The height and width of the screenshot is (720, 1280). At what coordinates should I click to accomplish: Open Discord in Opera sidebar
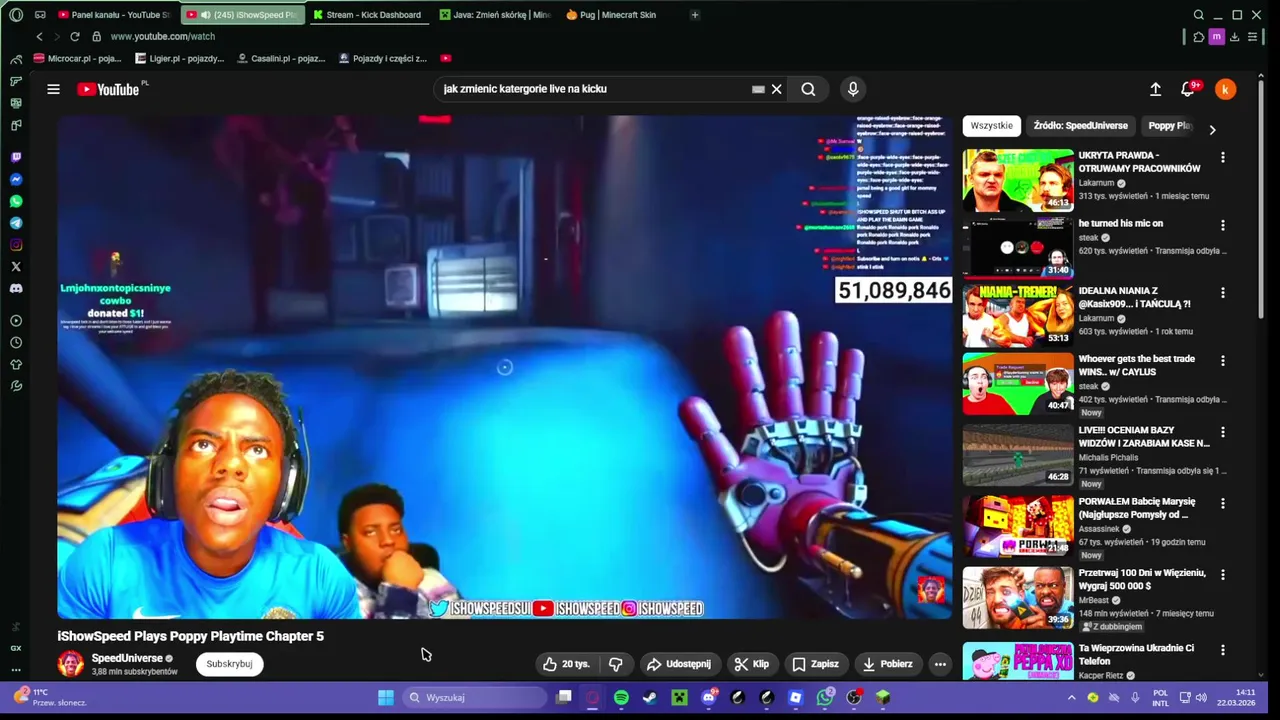click(16, 289)
